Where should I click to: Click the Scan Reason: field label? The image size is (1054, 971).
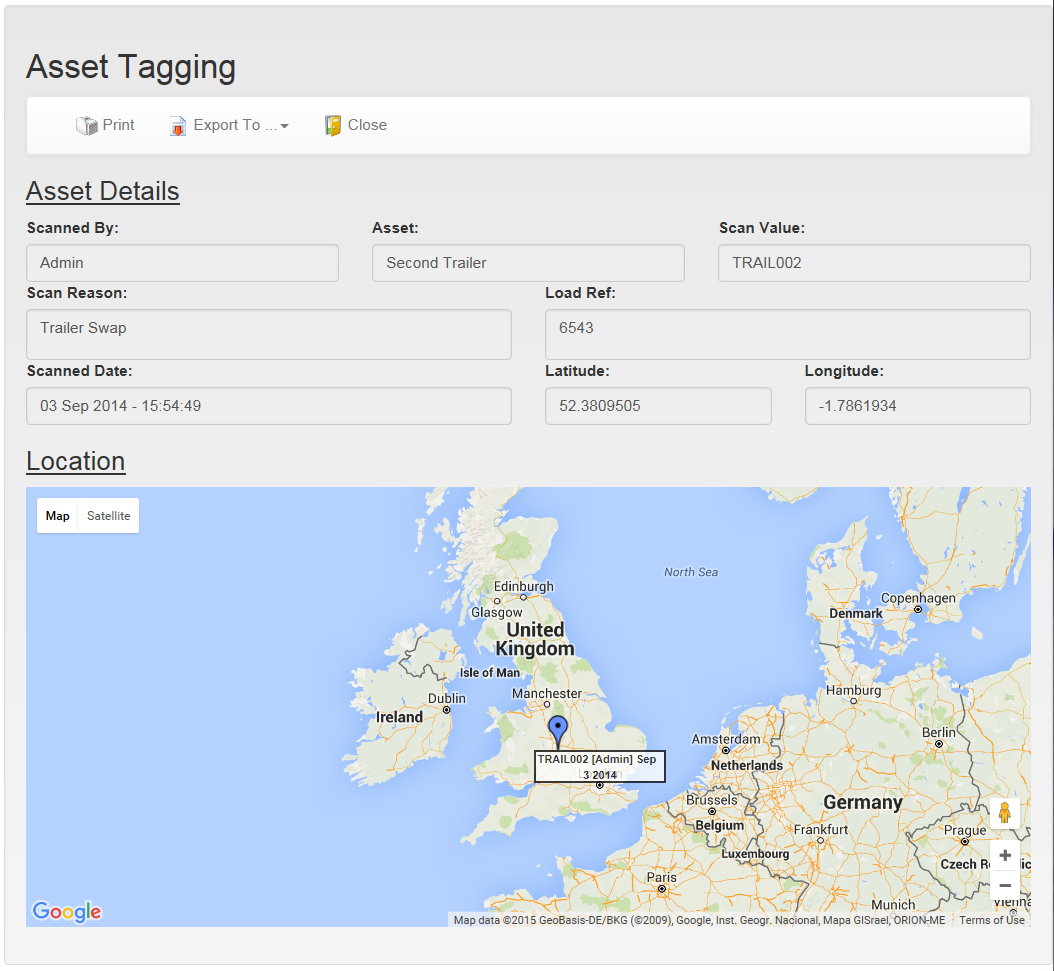pyautogui.click(x=77, y=293)
